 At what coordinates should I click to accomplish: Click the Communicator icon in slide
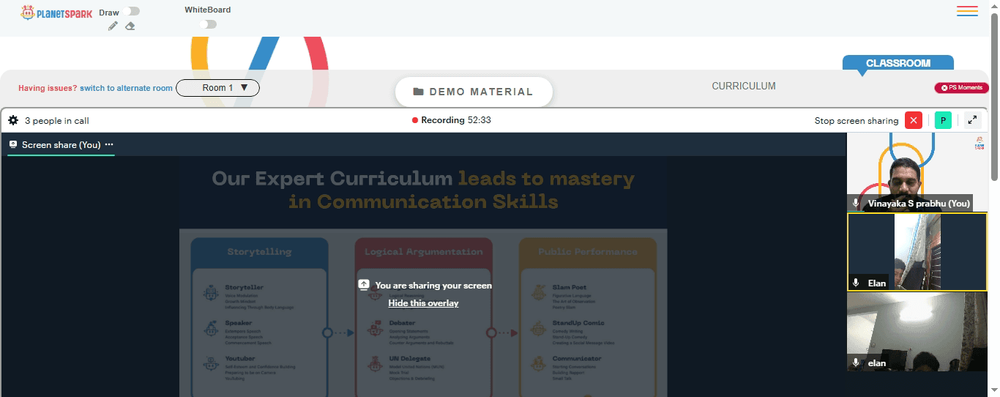[539, 364]
